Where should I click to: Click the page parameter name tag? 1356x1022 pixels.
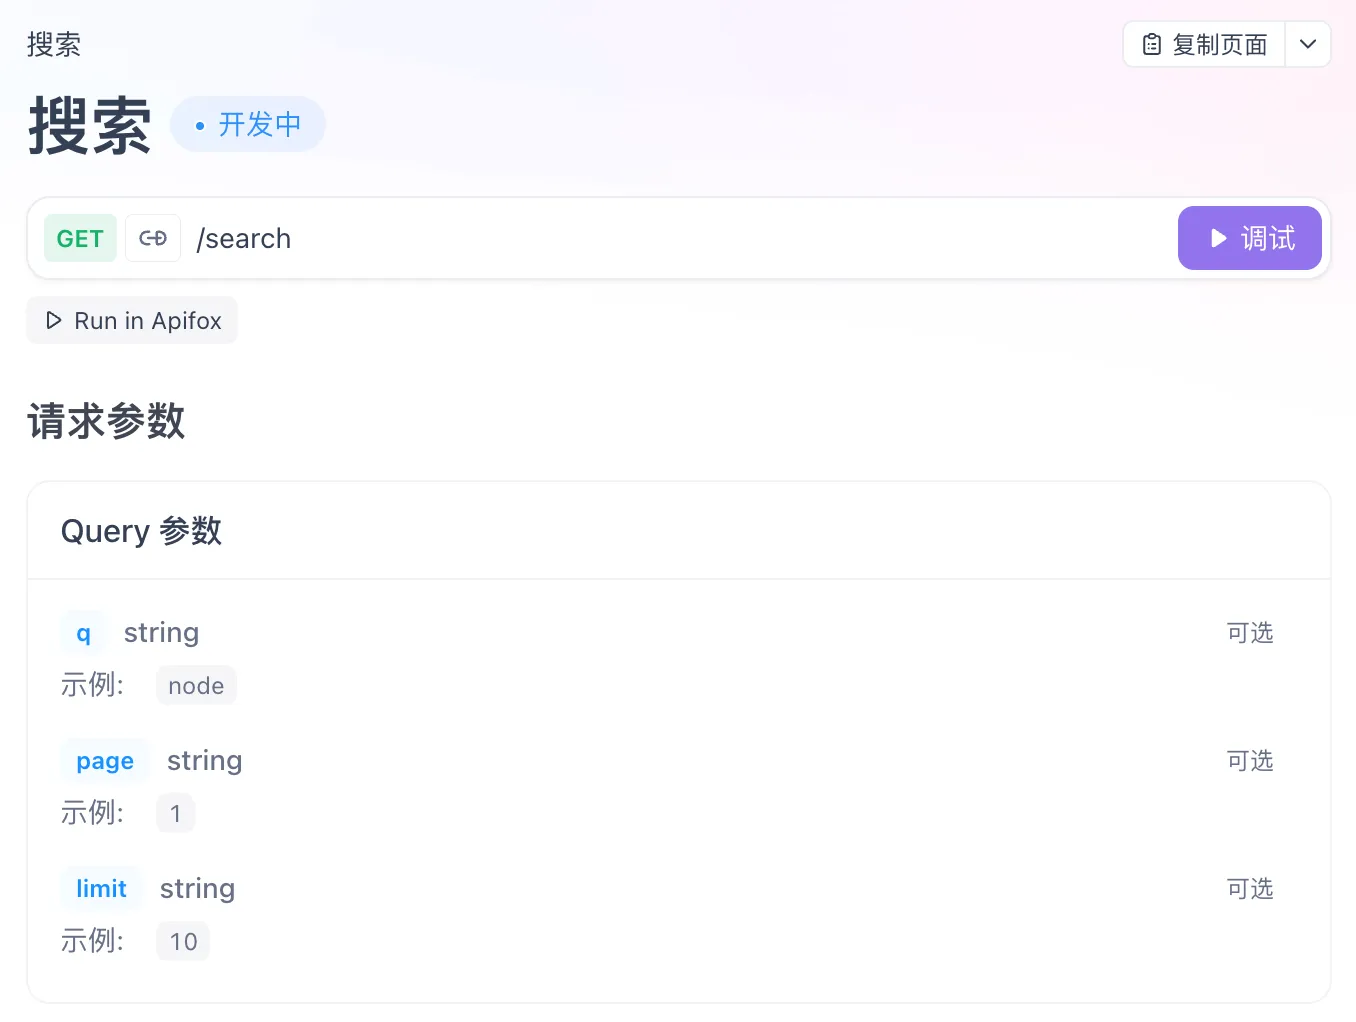105,761
